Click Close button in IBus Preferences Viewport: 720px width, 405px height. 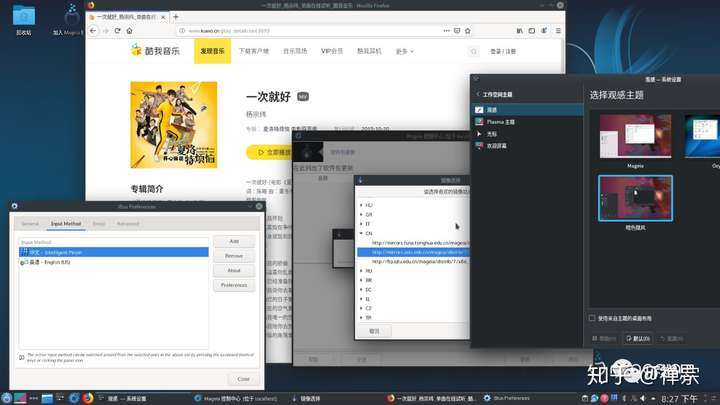coord(243,379)
